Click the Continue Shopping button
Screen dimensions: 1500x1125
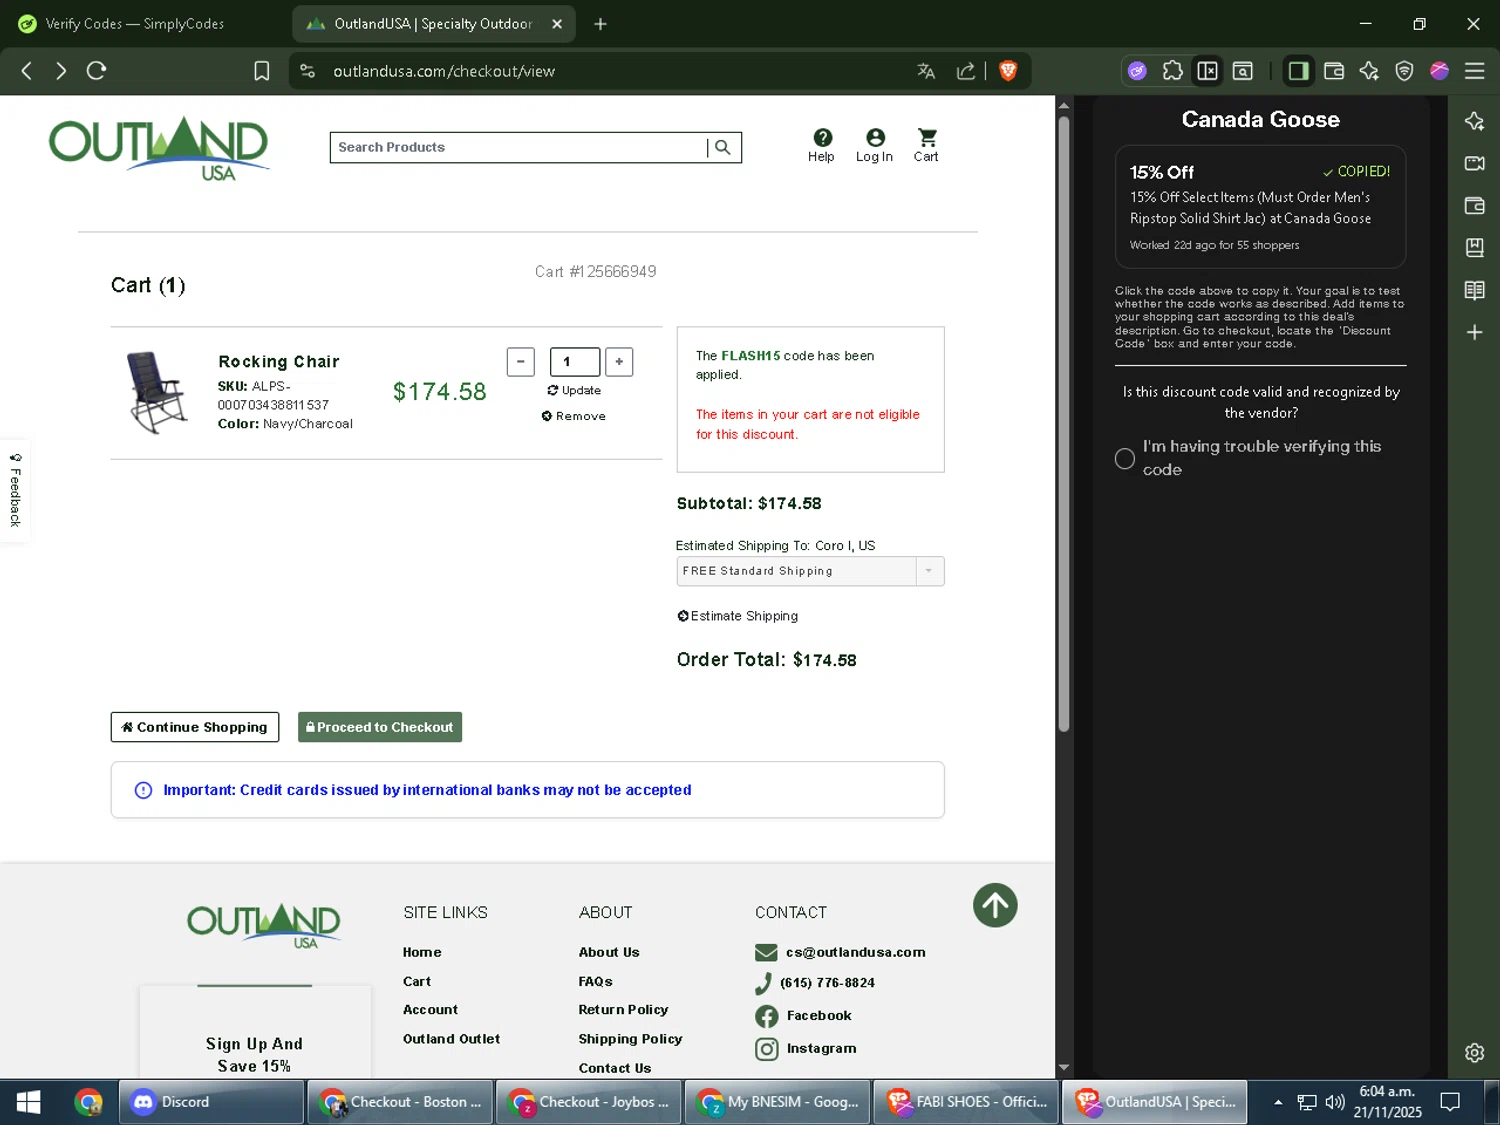[x=195, y=727]
